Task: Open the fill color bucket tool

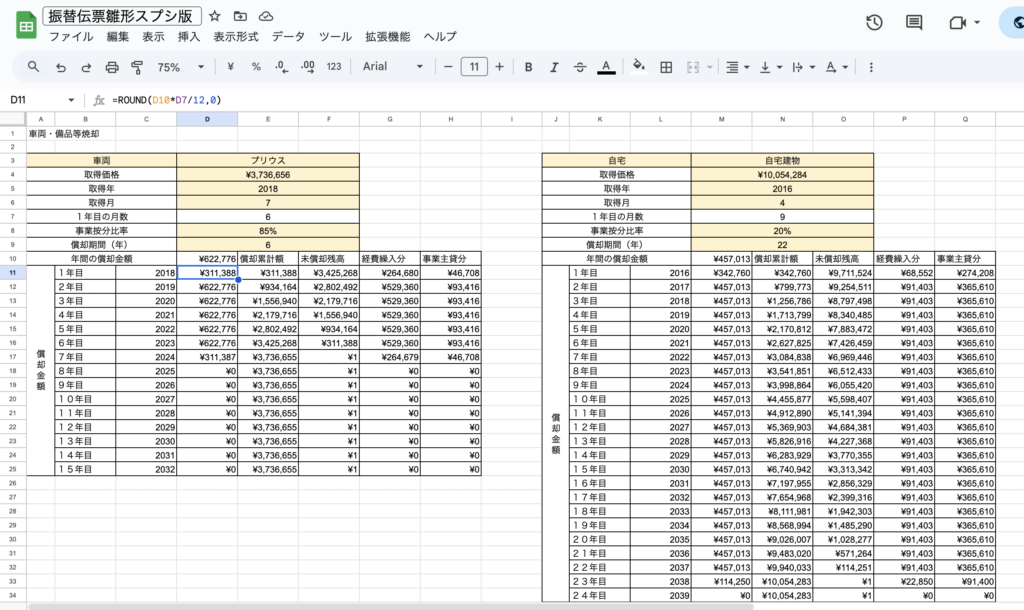Action: 639,67
